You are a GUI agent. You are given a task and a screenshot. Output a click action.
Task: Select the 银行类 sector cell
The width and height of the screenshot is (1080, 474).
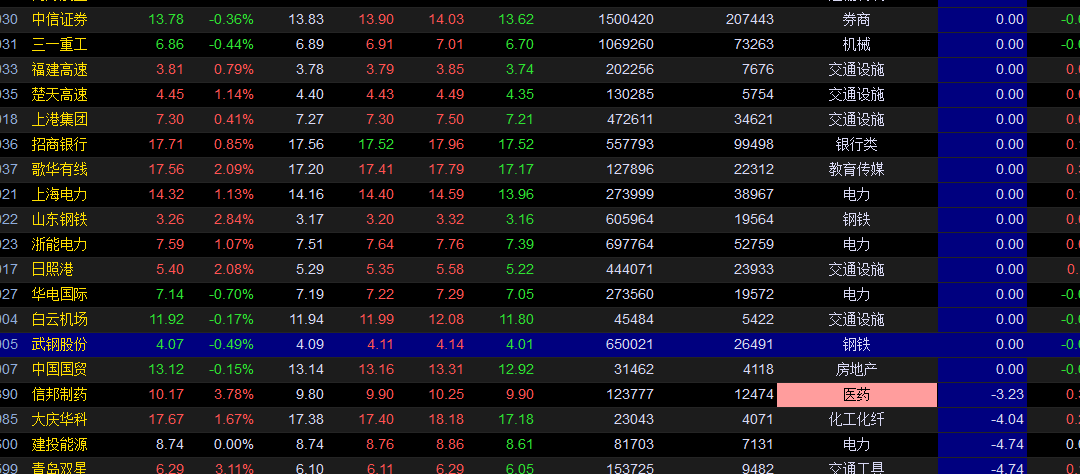[856, 144]
